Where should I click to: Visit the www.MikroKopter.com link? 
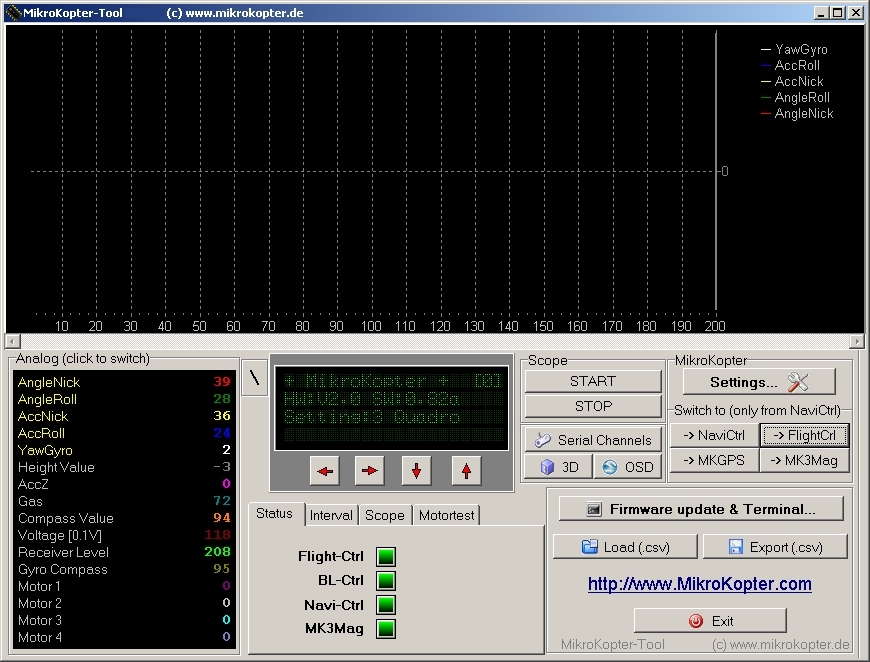(x=699, y=584)
